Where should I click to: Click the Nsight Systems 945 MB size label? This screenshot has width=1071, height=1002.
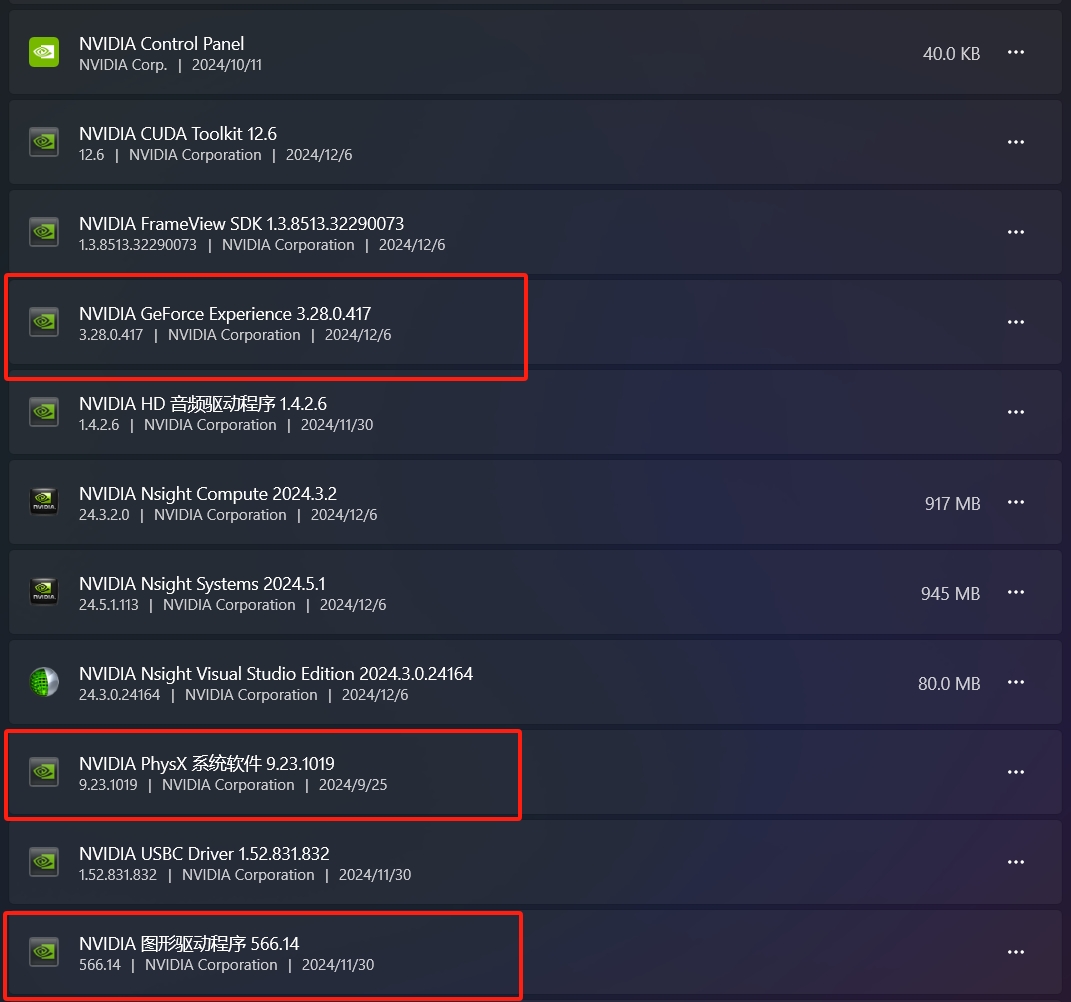(950, 594)
